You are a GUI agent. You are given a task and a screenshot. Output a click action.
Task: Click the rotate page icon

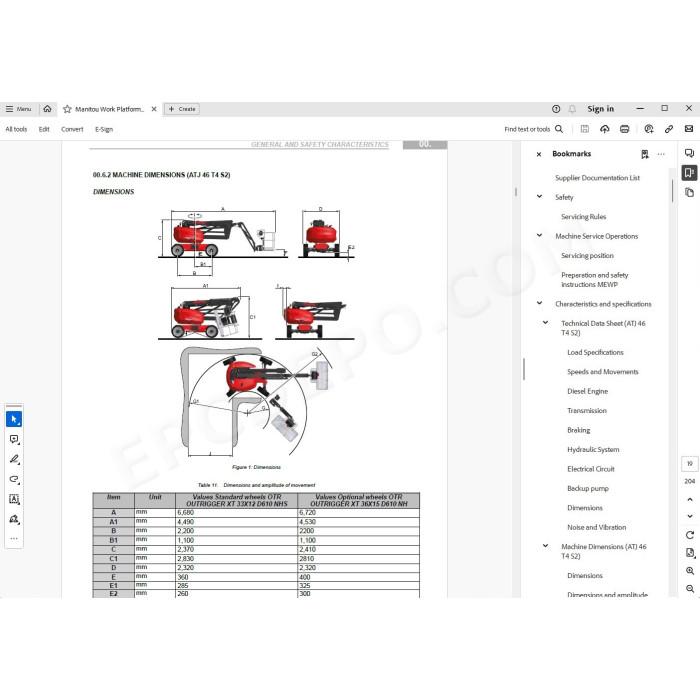pos(690,535)
